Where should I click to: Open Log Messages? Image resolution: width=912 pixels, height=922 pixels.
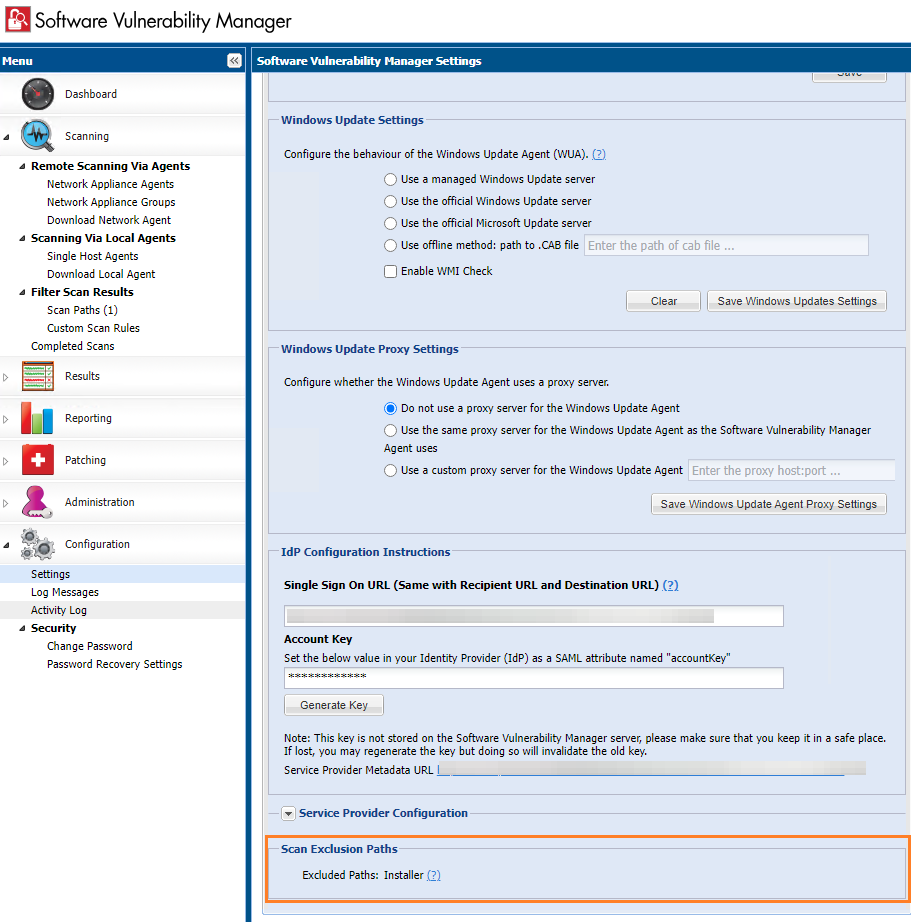tap(65, 592)
